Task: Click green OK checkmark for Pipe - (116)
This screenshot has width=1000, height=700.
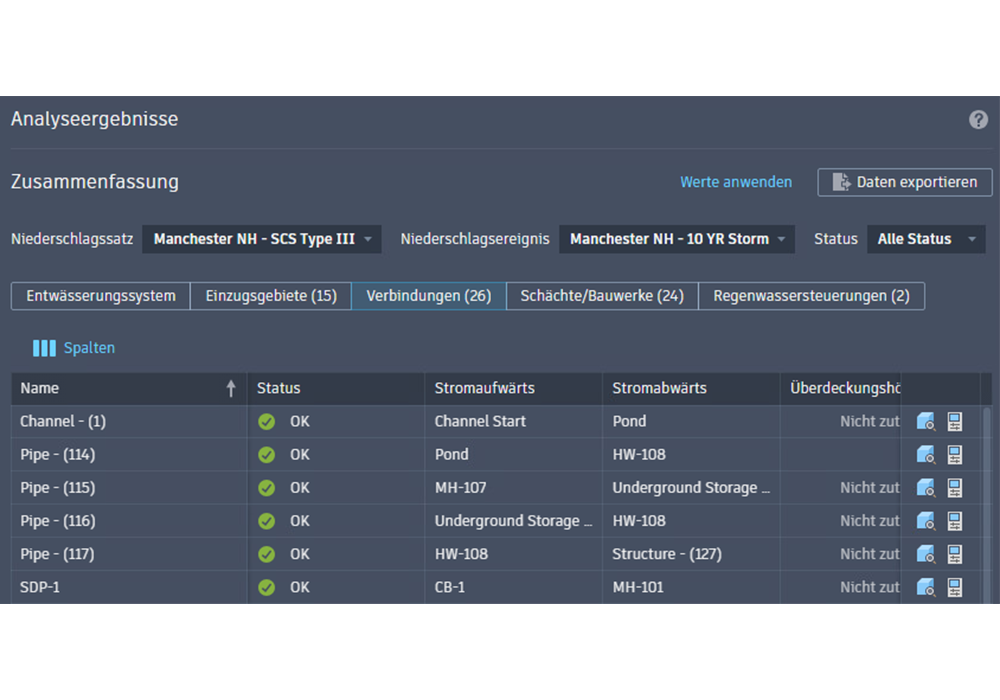Action: (267, 521)
